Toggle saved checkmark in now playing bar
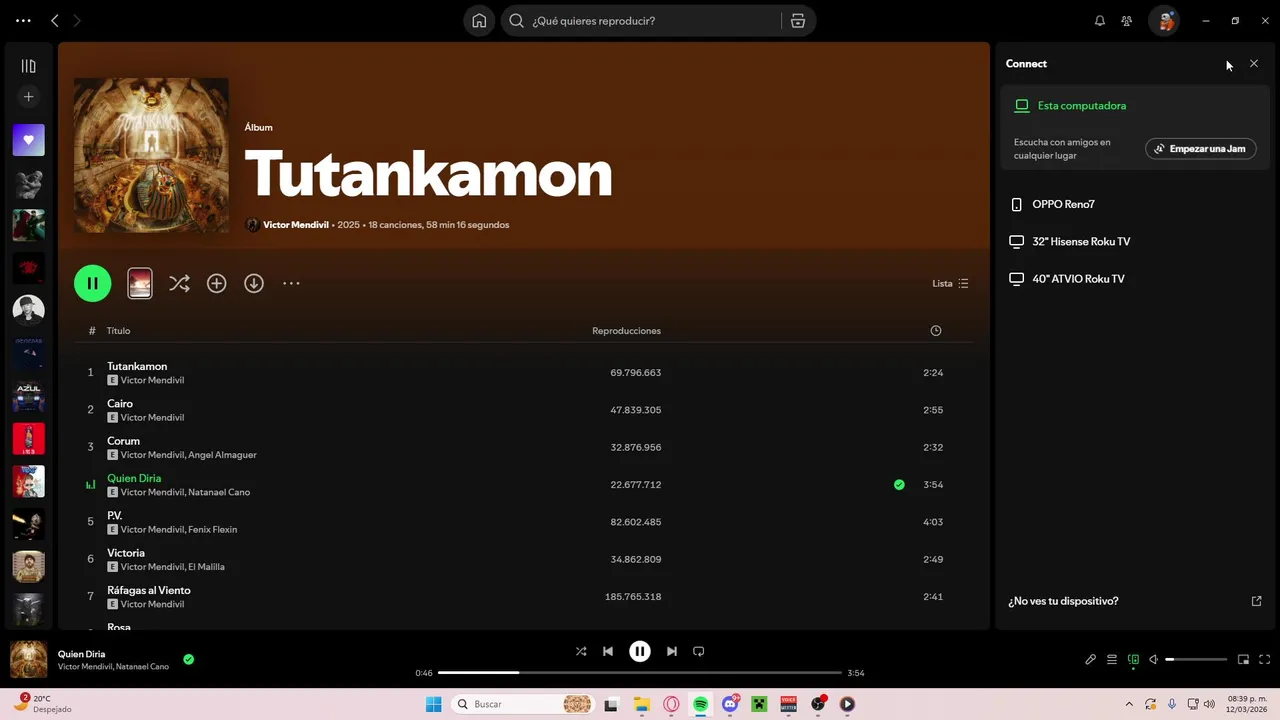Screen dimensions: 1280x720 tap(189, 660)
